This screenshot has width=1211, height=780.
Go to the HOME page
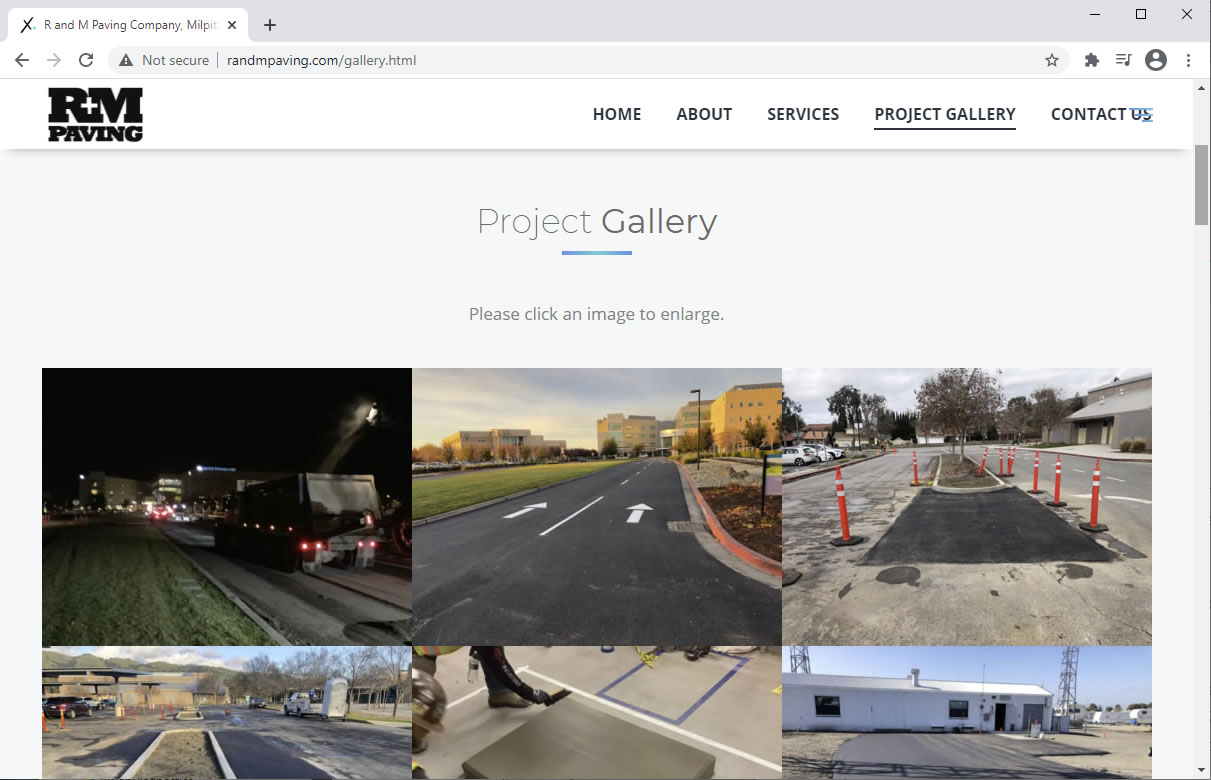click(617, 114)
